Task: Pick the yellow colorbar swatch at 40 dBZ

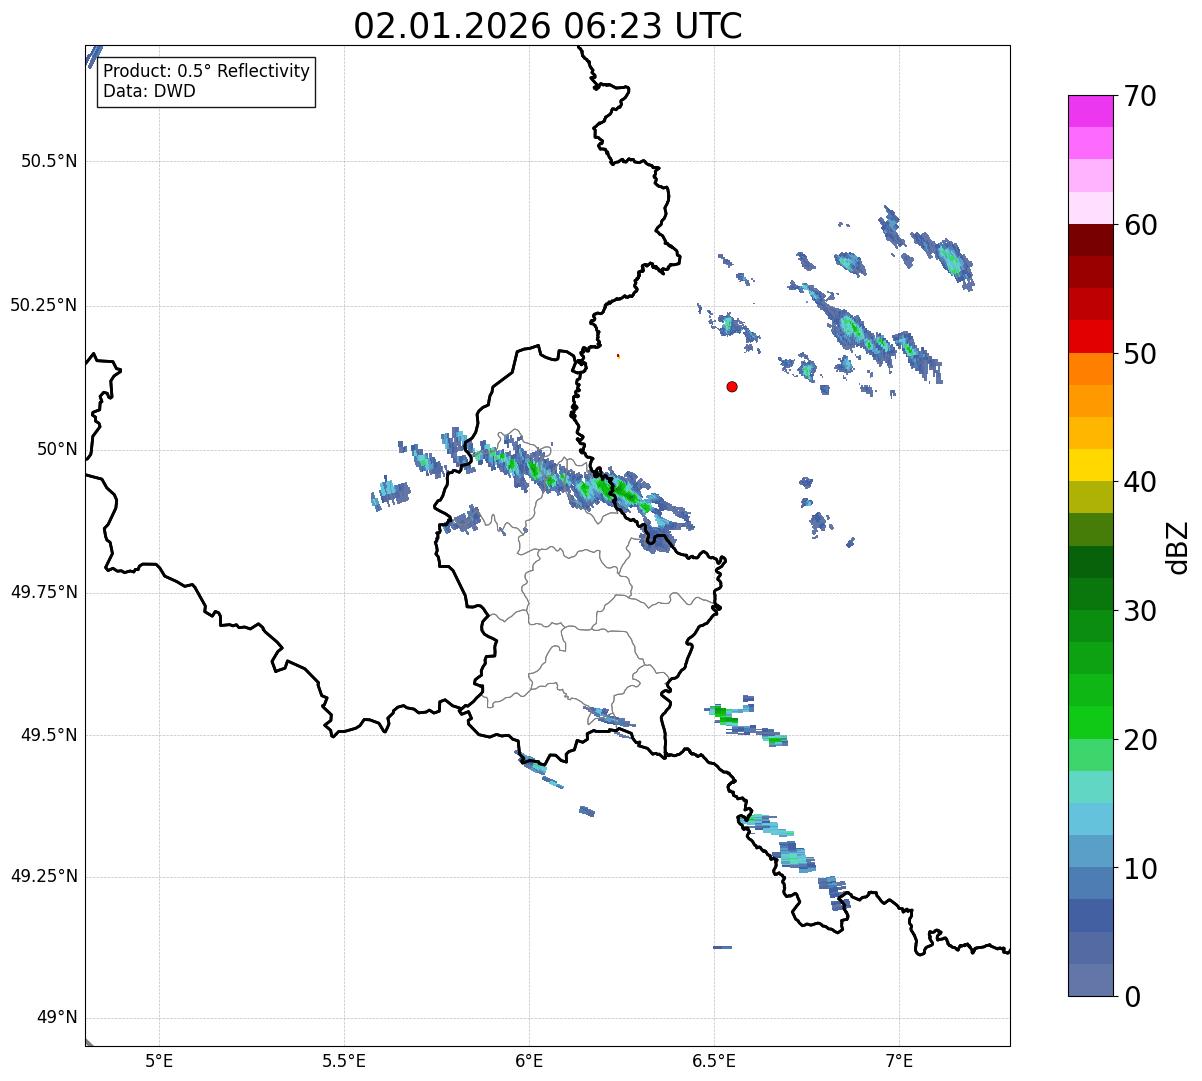Action: (1091, 465)
